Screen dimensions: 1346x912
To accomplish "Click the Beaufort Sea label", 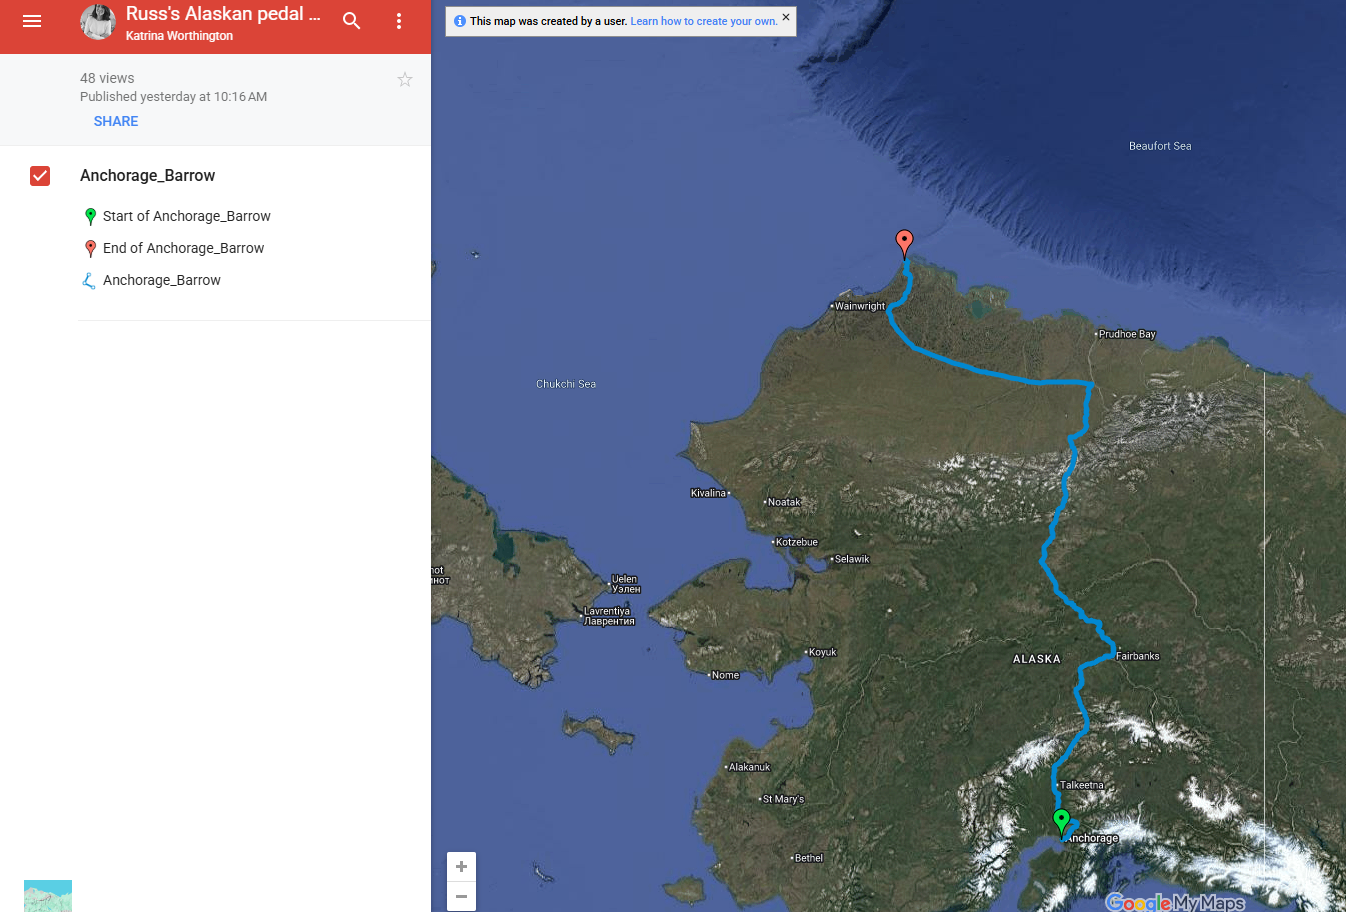I will 1160,146.
